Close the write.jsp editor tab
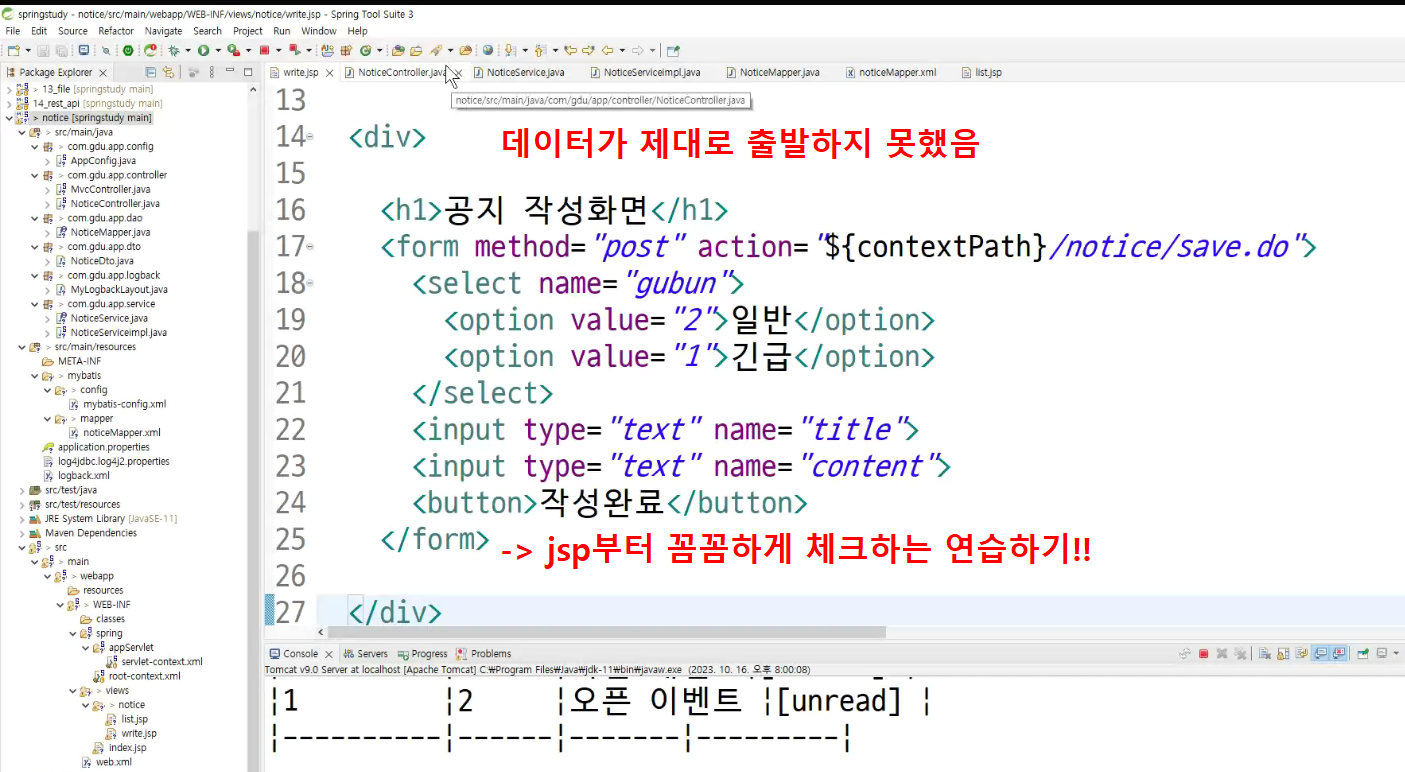This screenshot has width=1405, height=772. (x=329, y=72)
